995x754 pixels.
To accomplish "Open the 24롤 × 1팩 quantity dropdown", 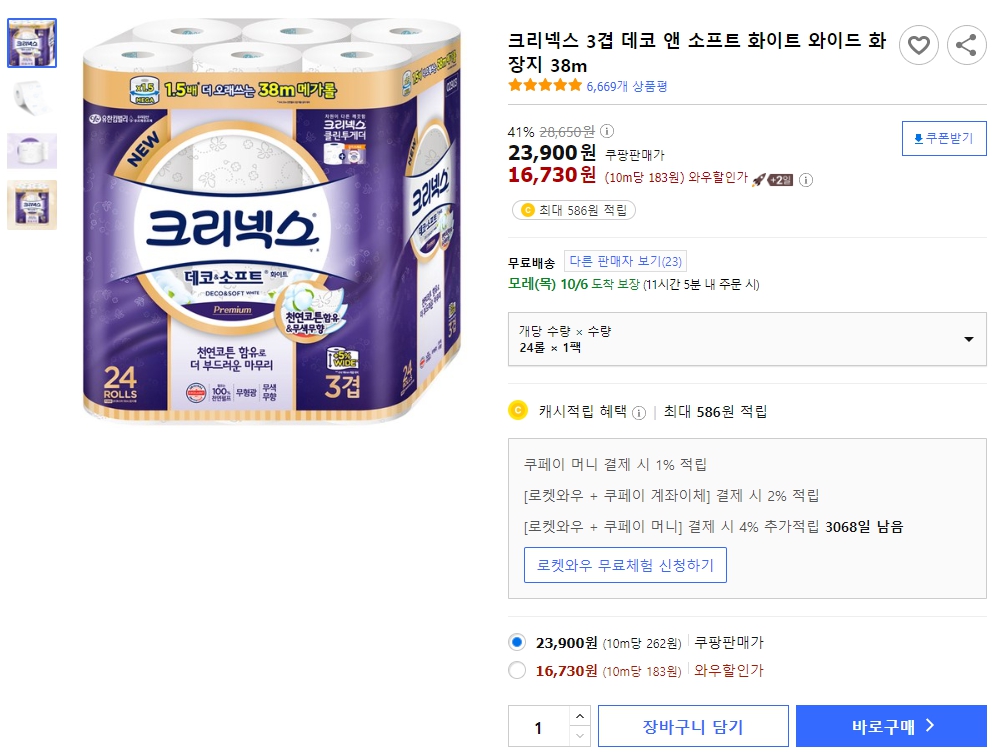I will click(x=746, y=339).
